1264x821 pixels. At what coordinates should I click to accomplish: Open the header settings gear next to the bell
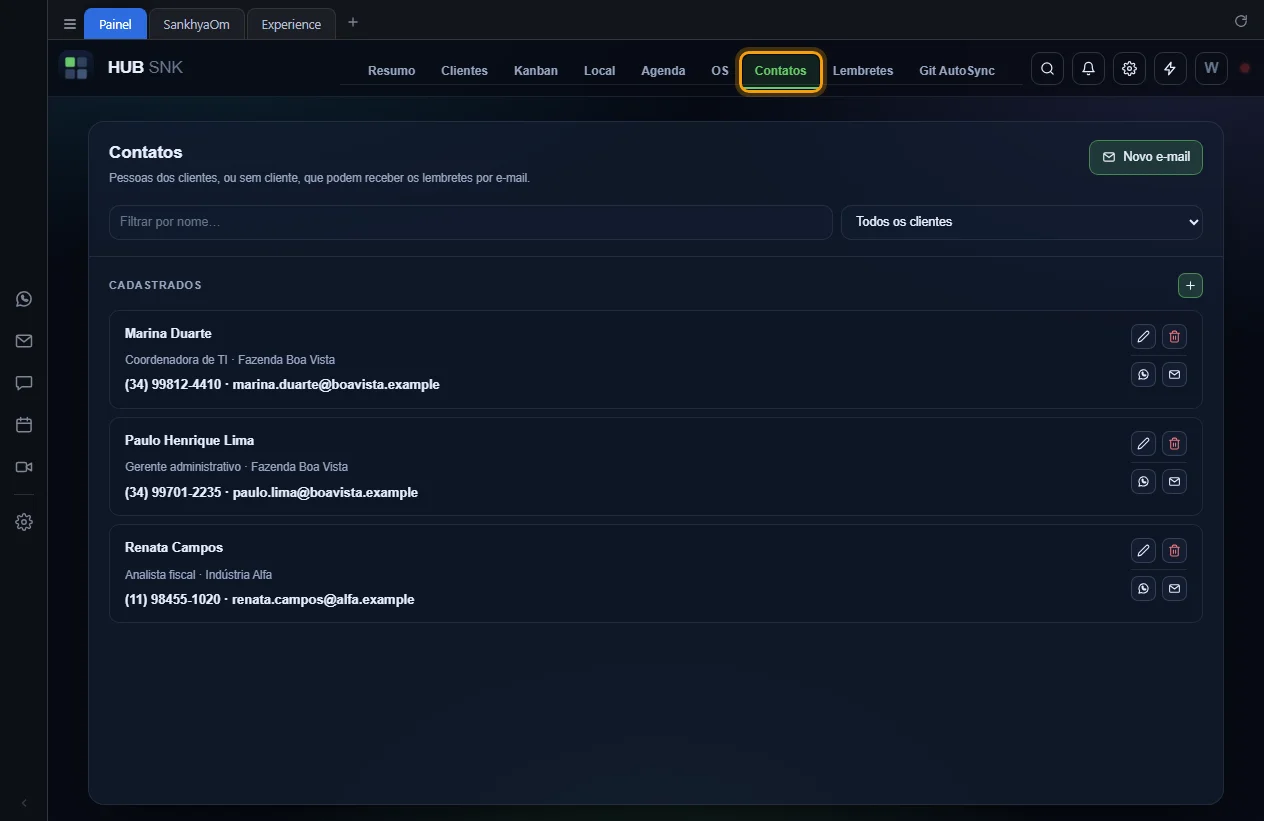1129,69
